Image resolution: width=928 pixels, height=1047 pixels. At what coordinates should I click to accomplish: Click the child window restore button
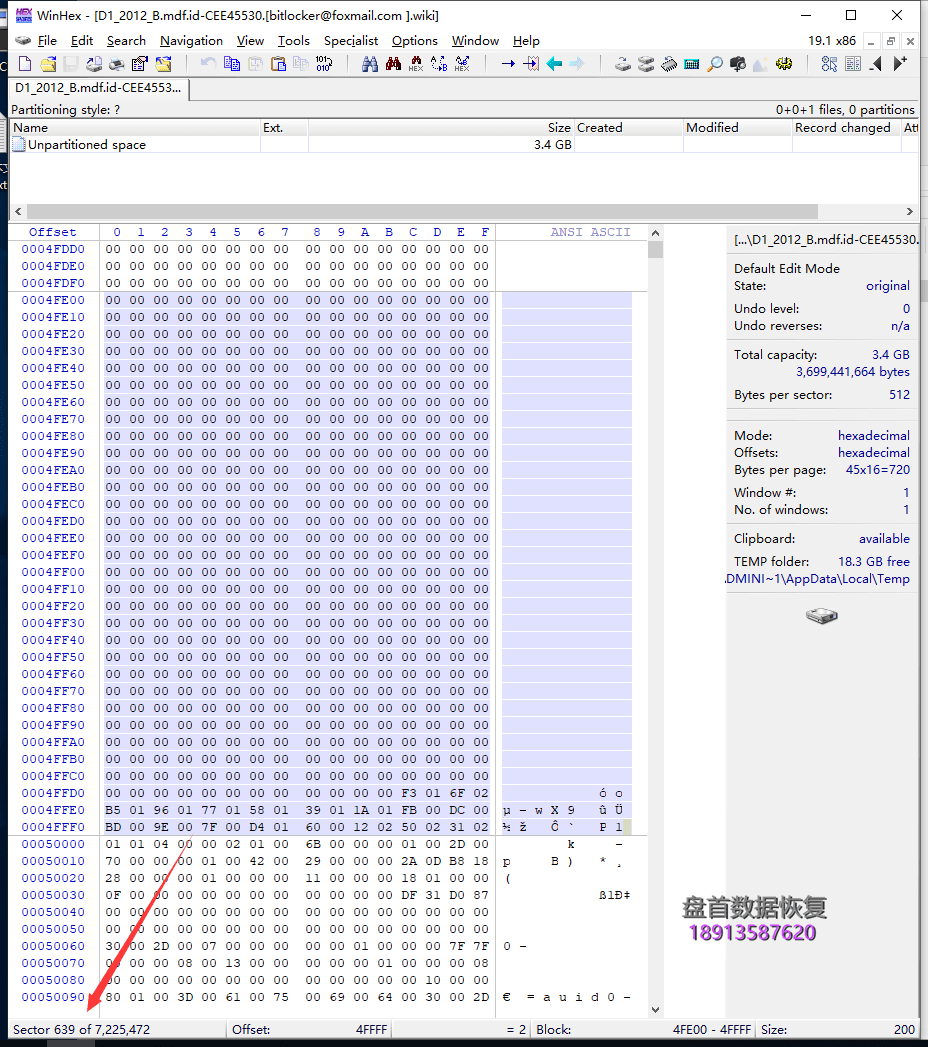(x=891, y=41)
